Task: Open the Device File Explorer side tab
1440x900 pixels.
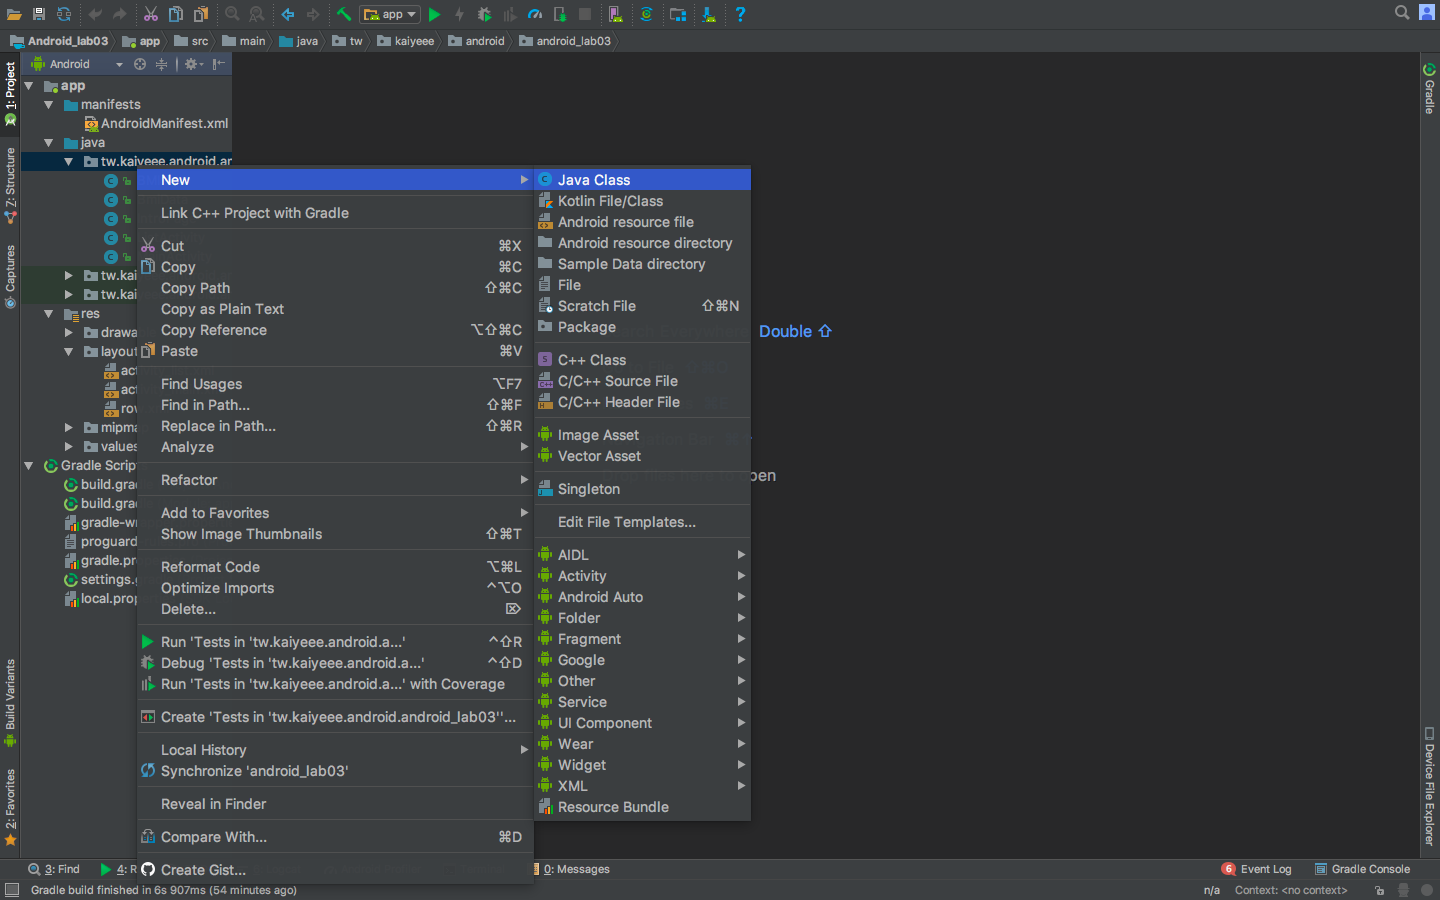Action: pos(1430,787)
